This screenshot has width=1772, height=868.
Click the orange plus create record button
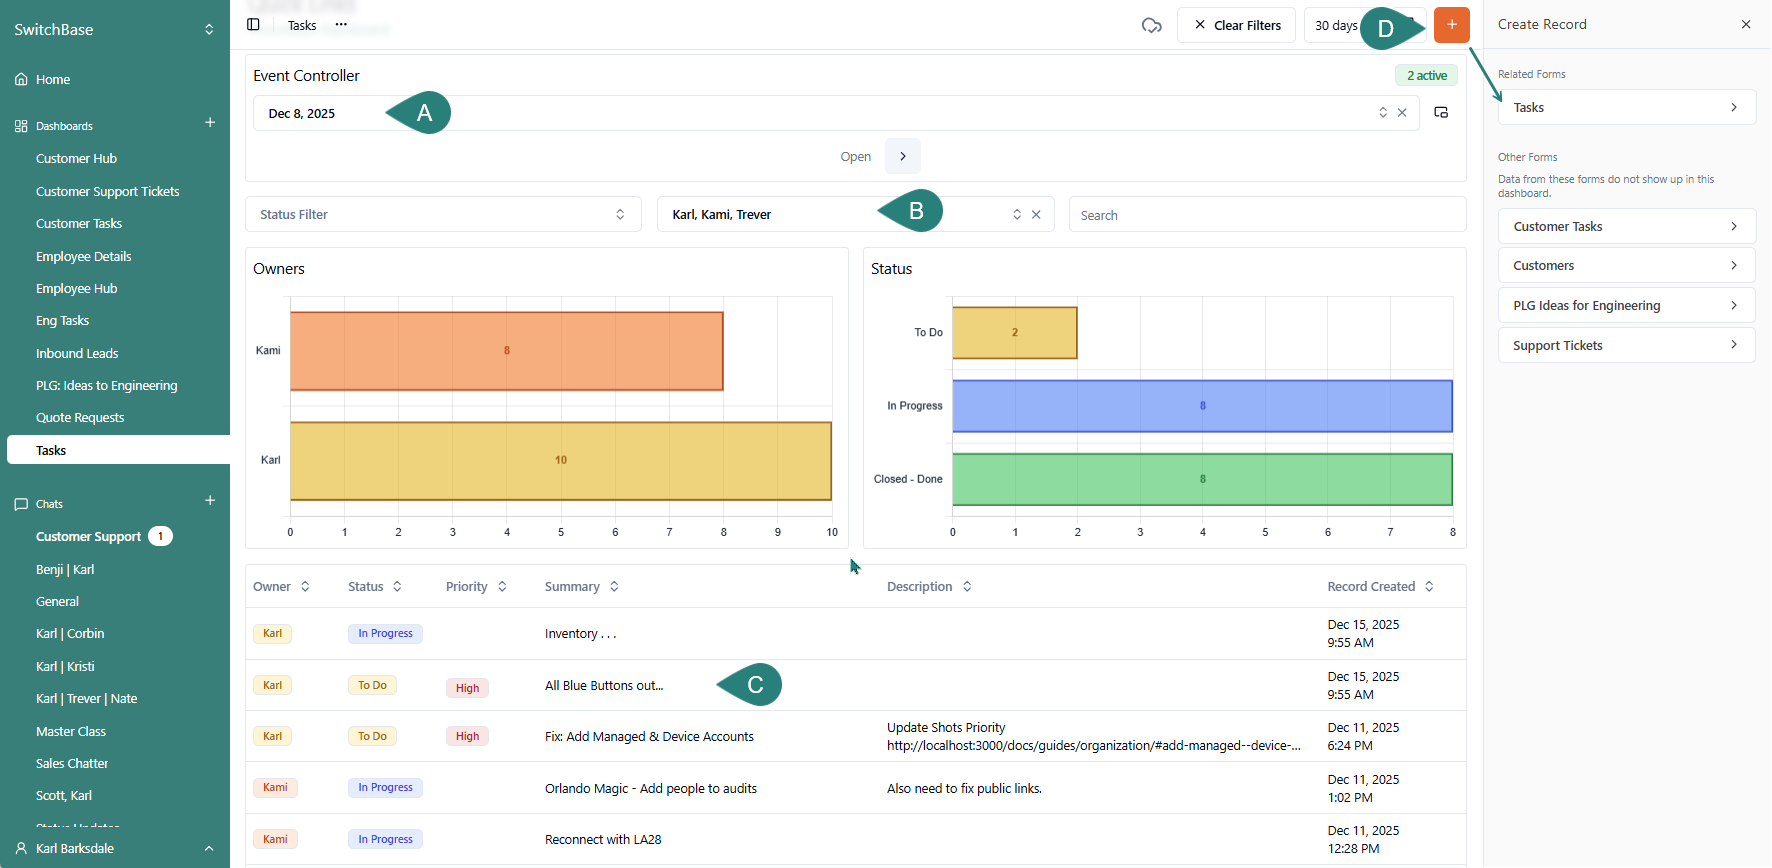[x=1451, y=25]
